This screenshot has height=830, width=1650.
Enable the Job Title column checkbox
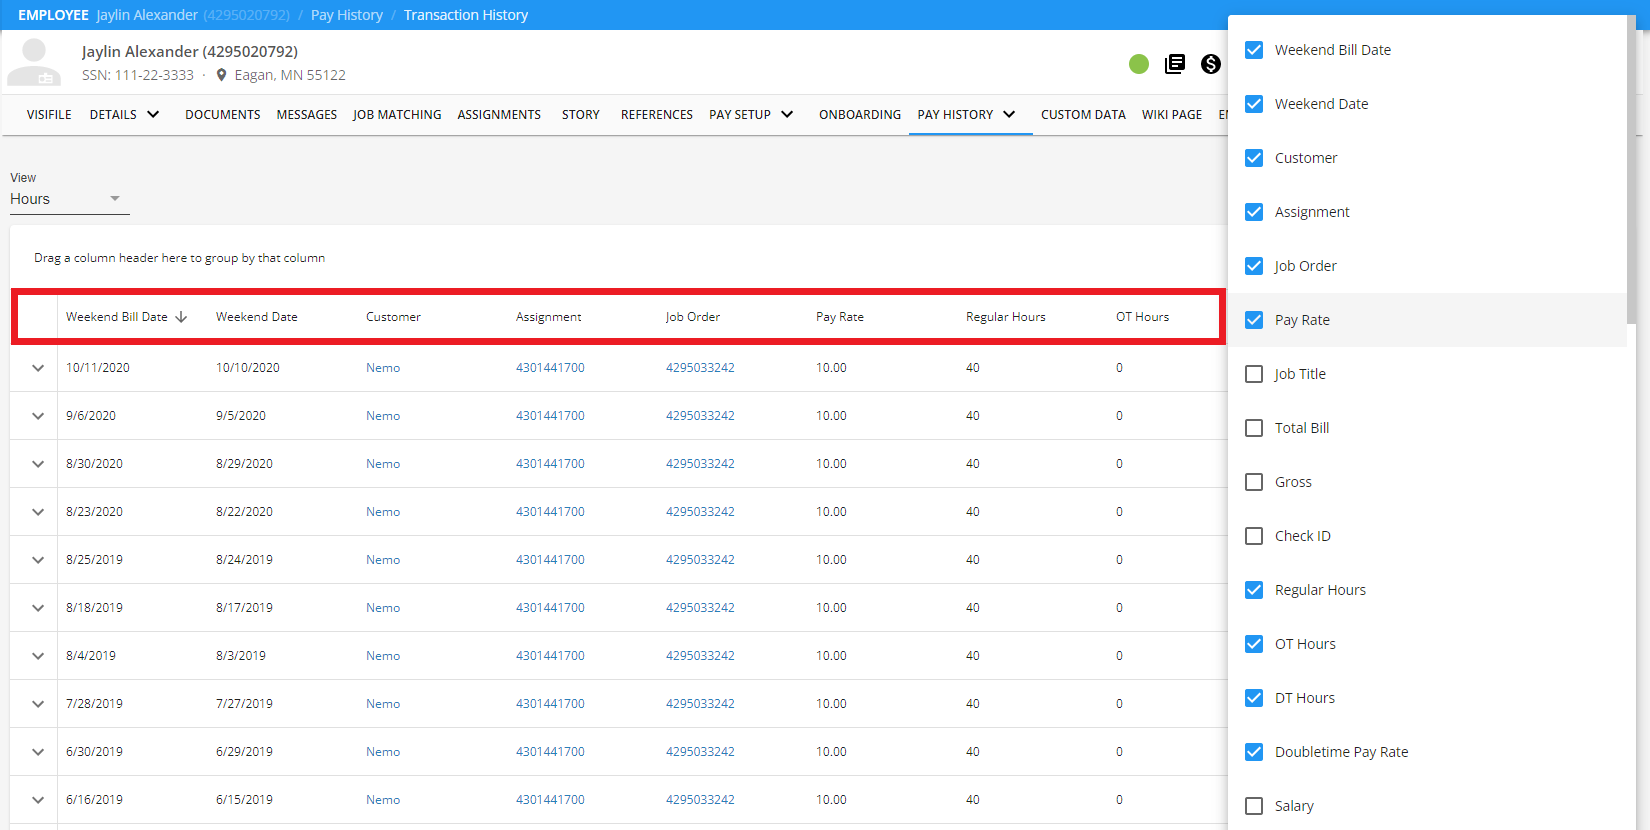click(x=1254, y=374)
